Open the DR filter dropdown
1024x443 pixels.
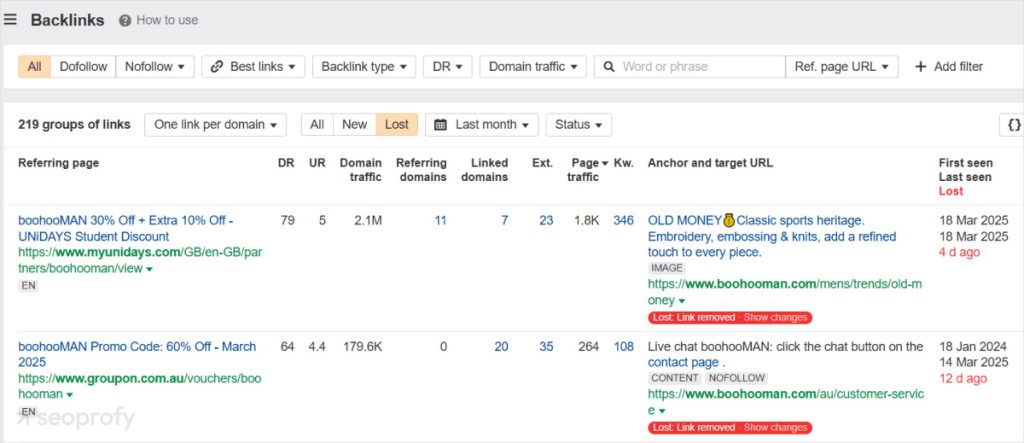pos(447,67)
